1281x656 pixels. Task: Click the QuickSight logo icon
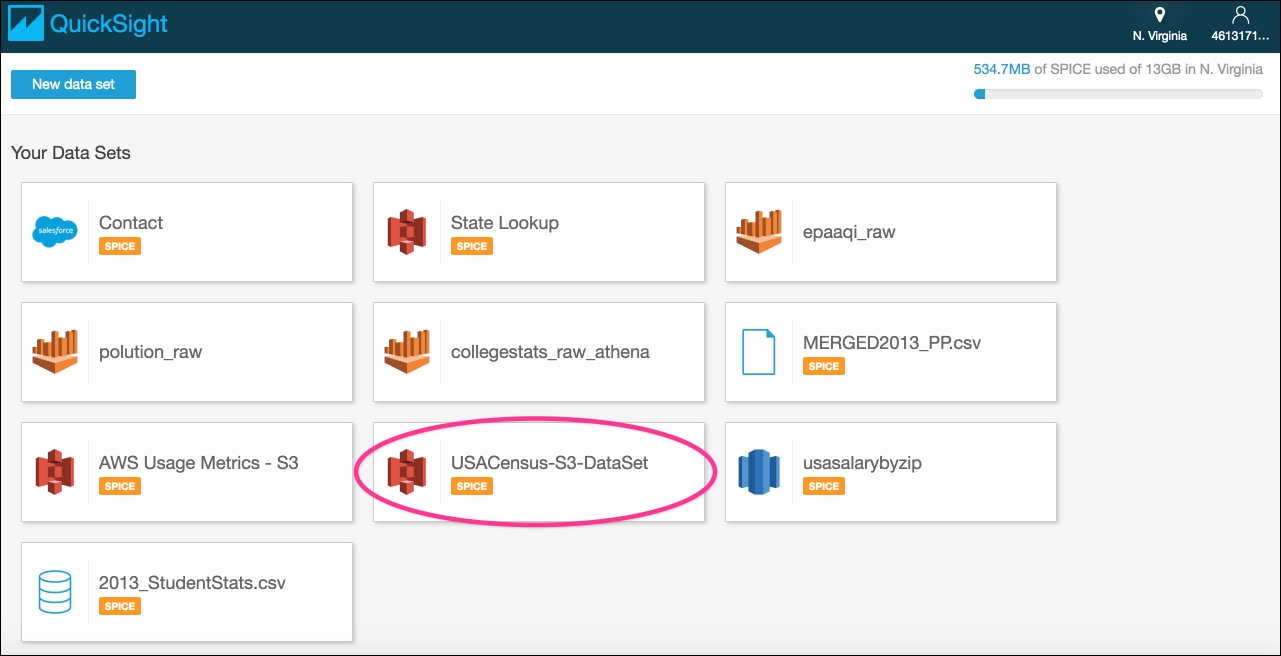click(x=25, y=24)
